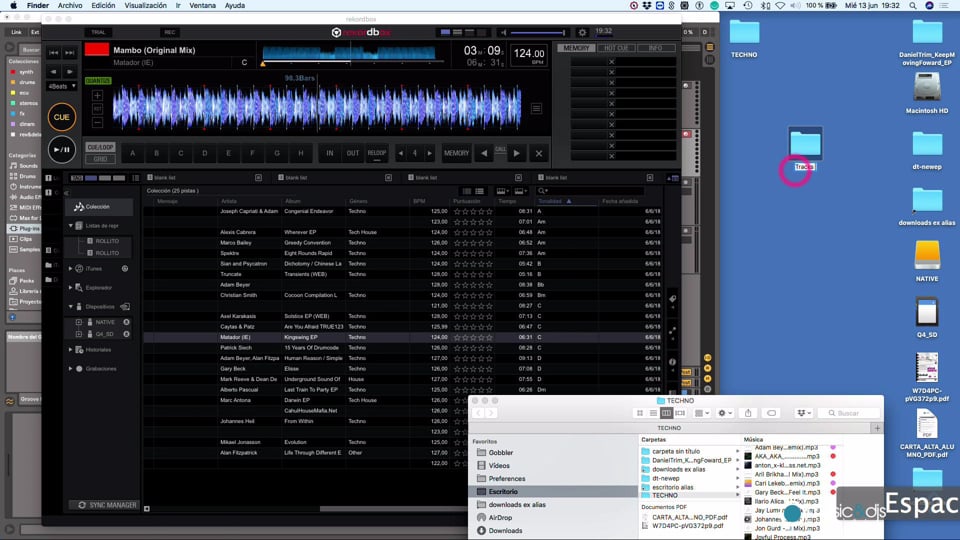Switch to CUE/LOOP panel mode
The height and width of the screenshot is (540, 960).
[x=100, y=148]
